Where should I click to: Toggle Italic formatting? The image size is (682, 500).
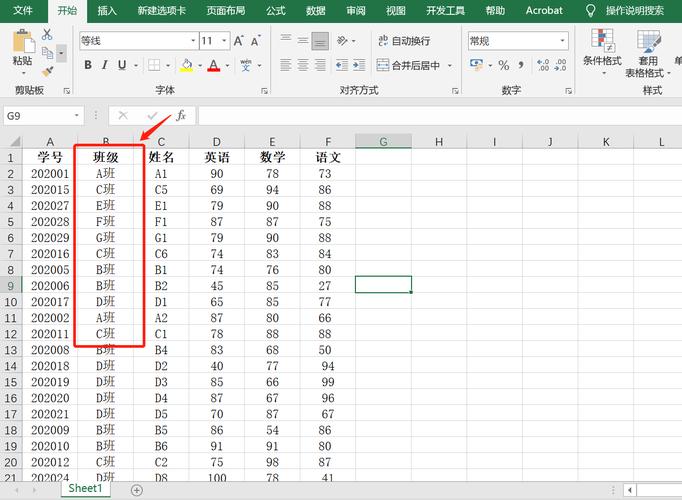coord(106,65)
